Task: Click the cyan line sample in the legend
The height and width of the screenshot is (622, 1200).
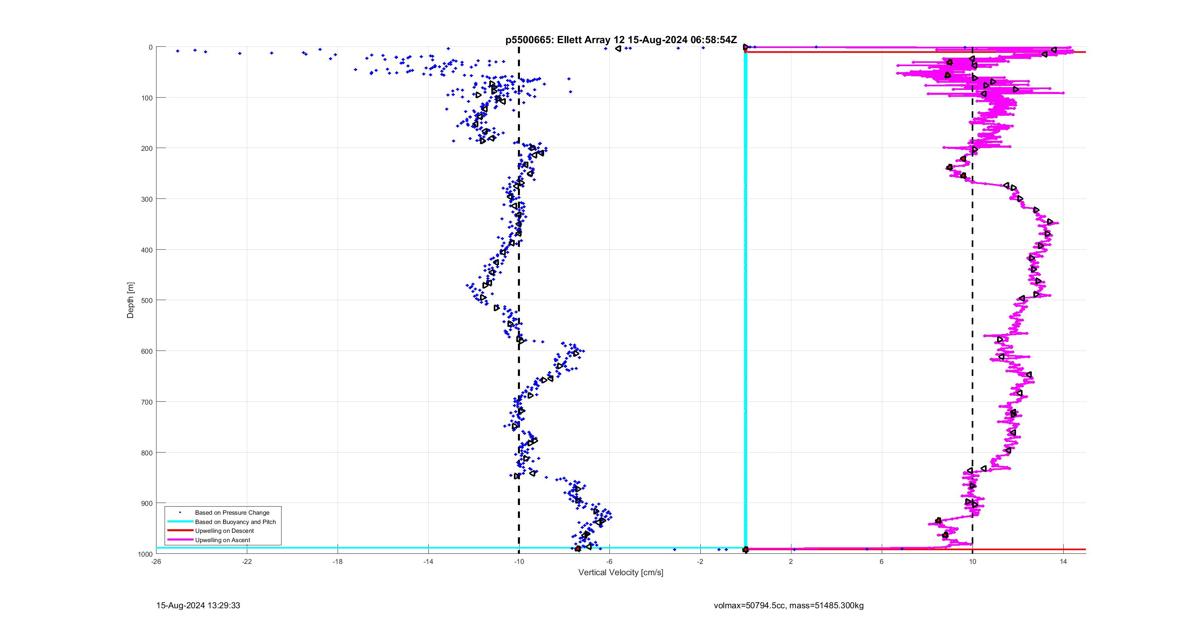Action: coord(178,522)
